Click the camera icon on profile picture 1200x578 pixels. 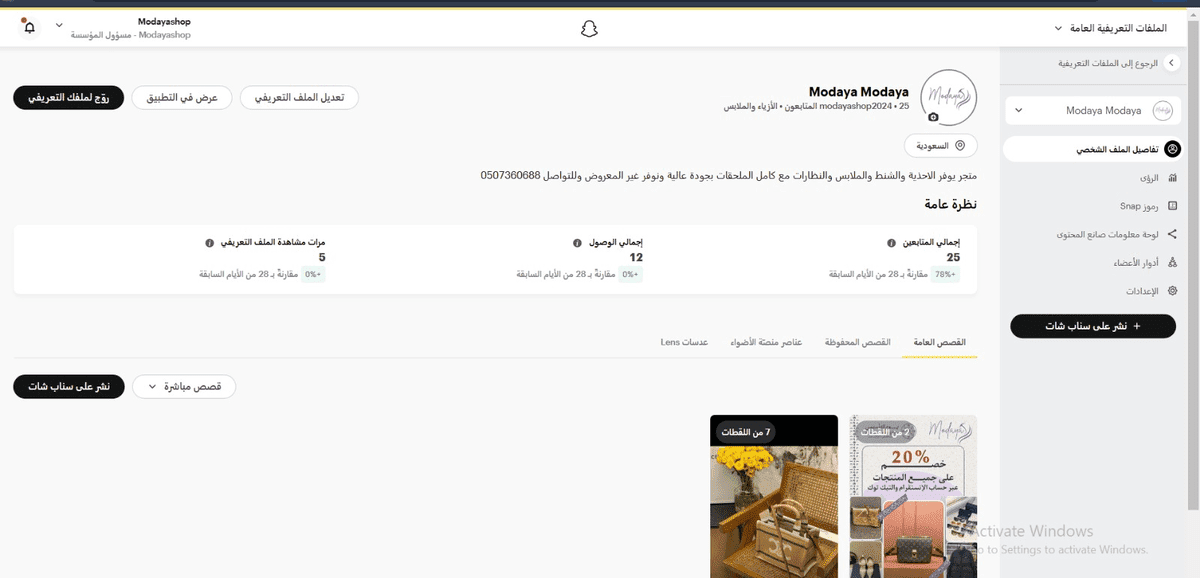(933, 117)
